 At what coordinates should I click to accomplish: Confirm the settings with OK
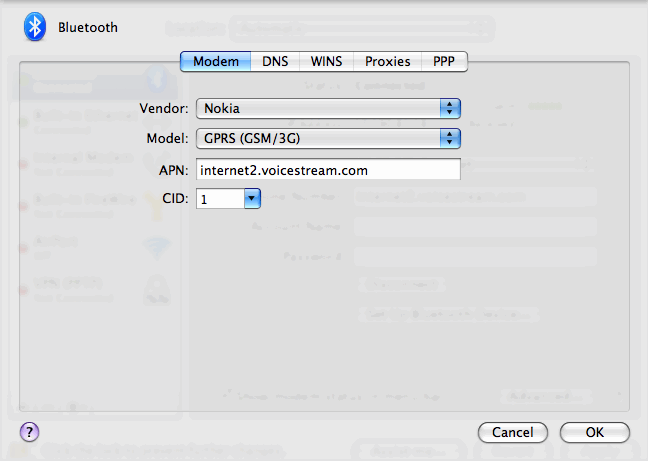point(594,432)
